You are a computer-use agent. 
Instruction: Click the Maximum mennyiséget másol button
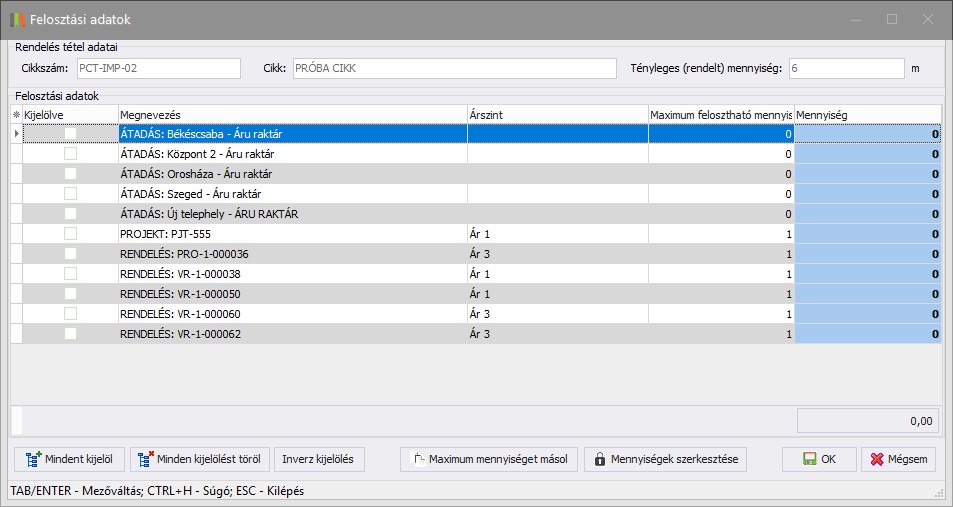pyautogui.click(x=488, y=459)
